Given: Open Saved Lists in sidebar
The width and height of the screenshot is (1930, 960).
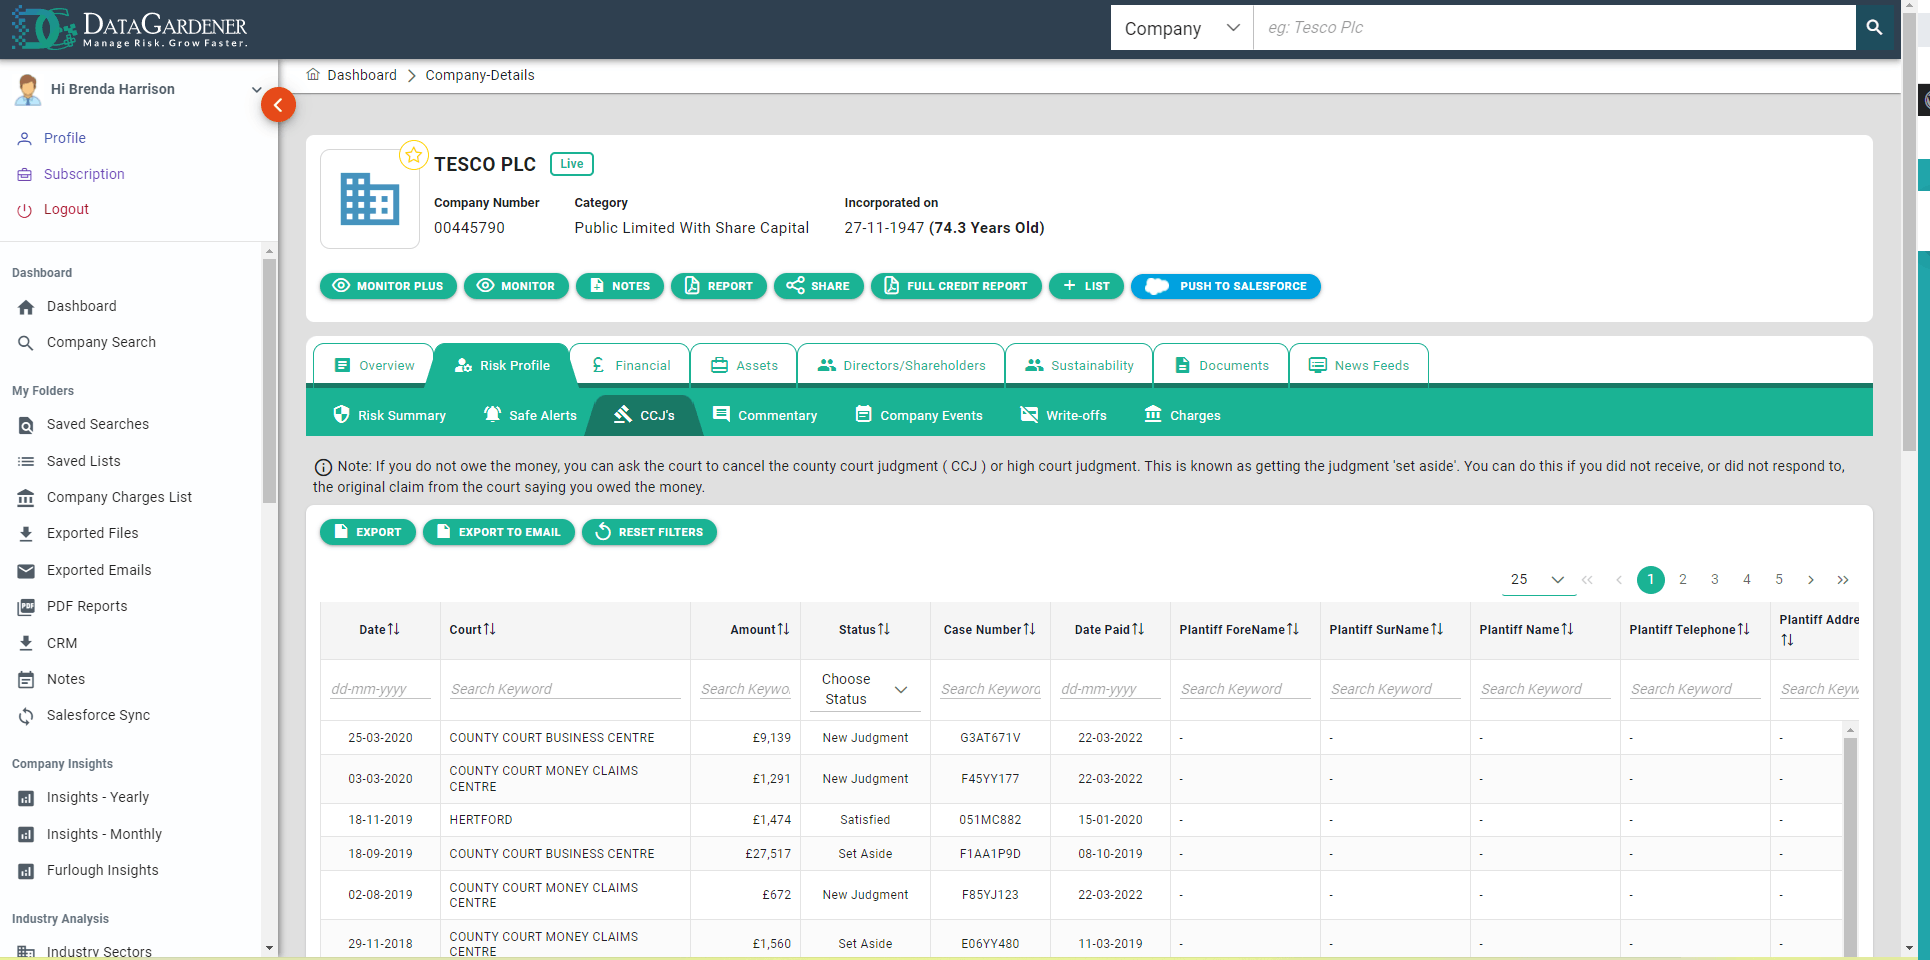Looking at the screenshot, I should click(x=84, y=461).
